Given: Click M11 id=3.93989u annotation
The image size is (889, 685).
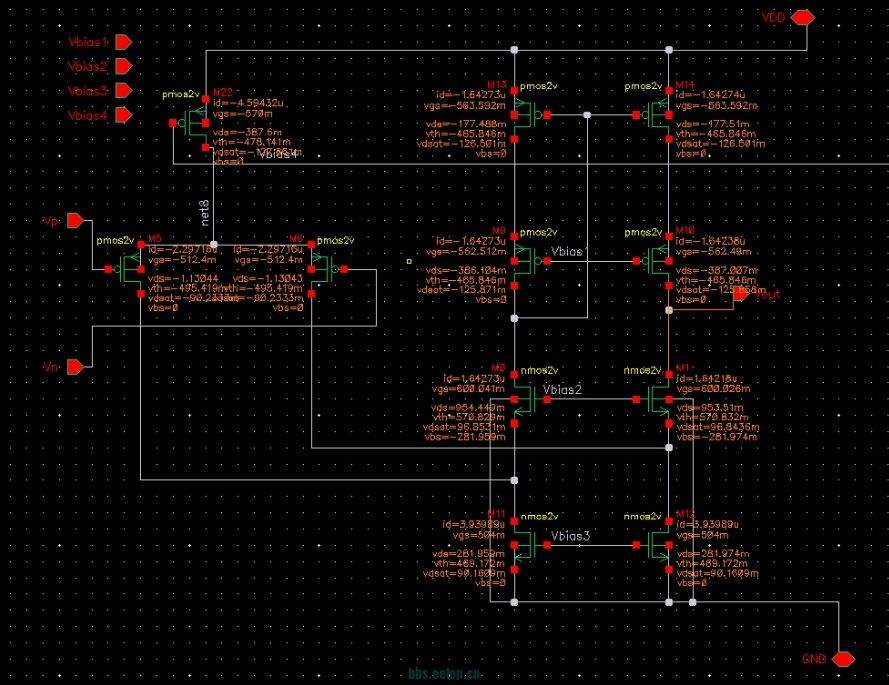Looking at the screenshot, I should pos(474,525).
